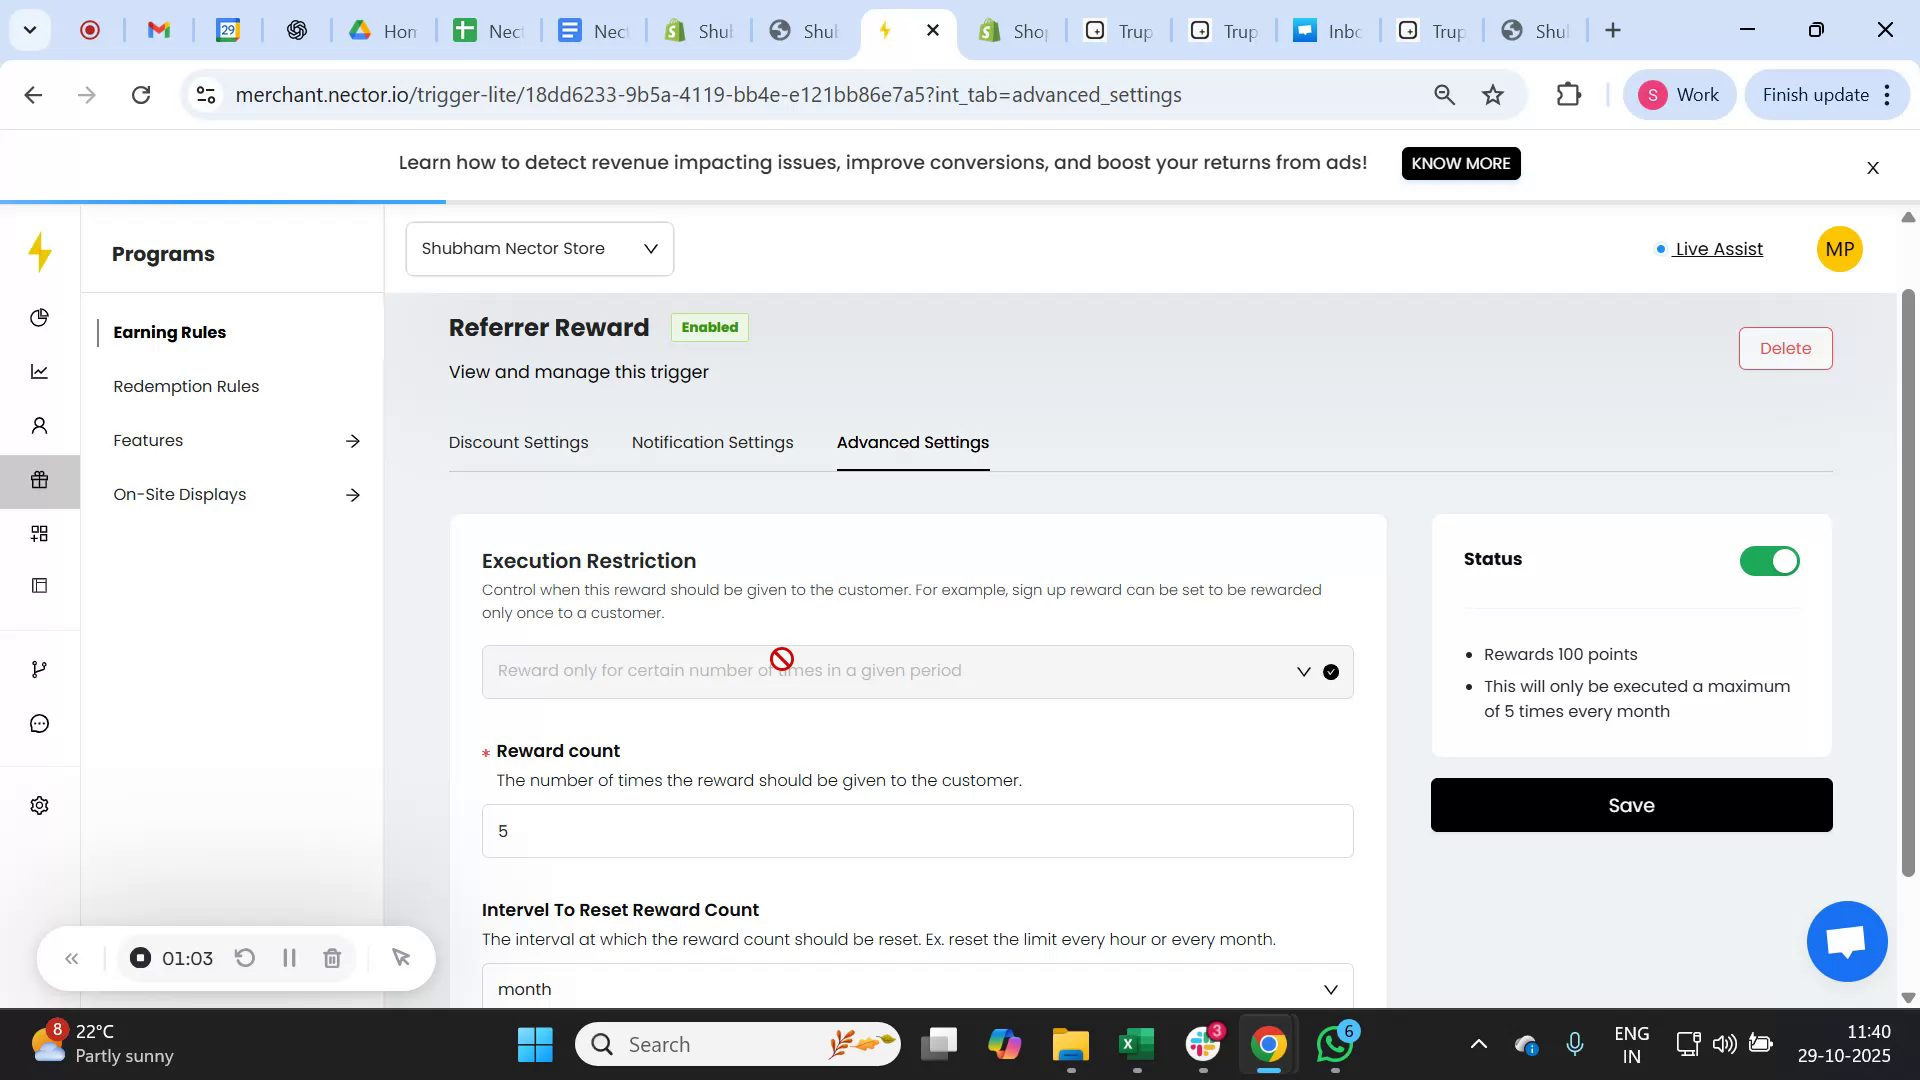
Task: Open the pie chart analytics section
Action: [x=40, y=317]
